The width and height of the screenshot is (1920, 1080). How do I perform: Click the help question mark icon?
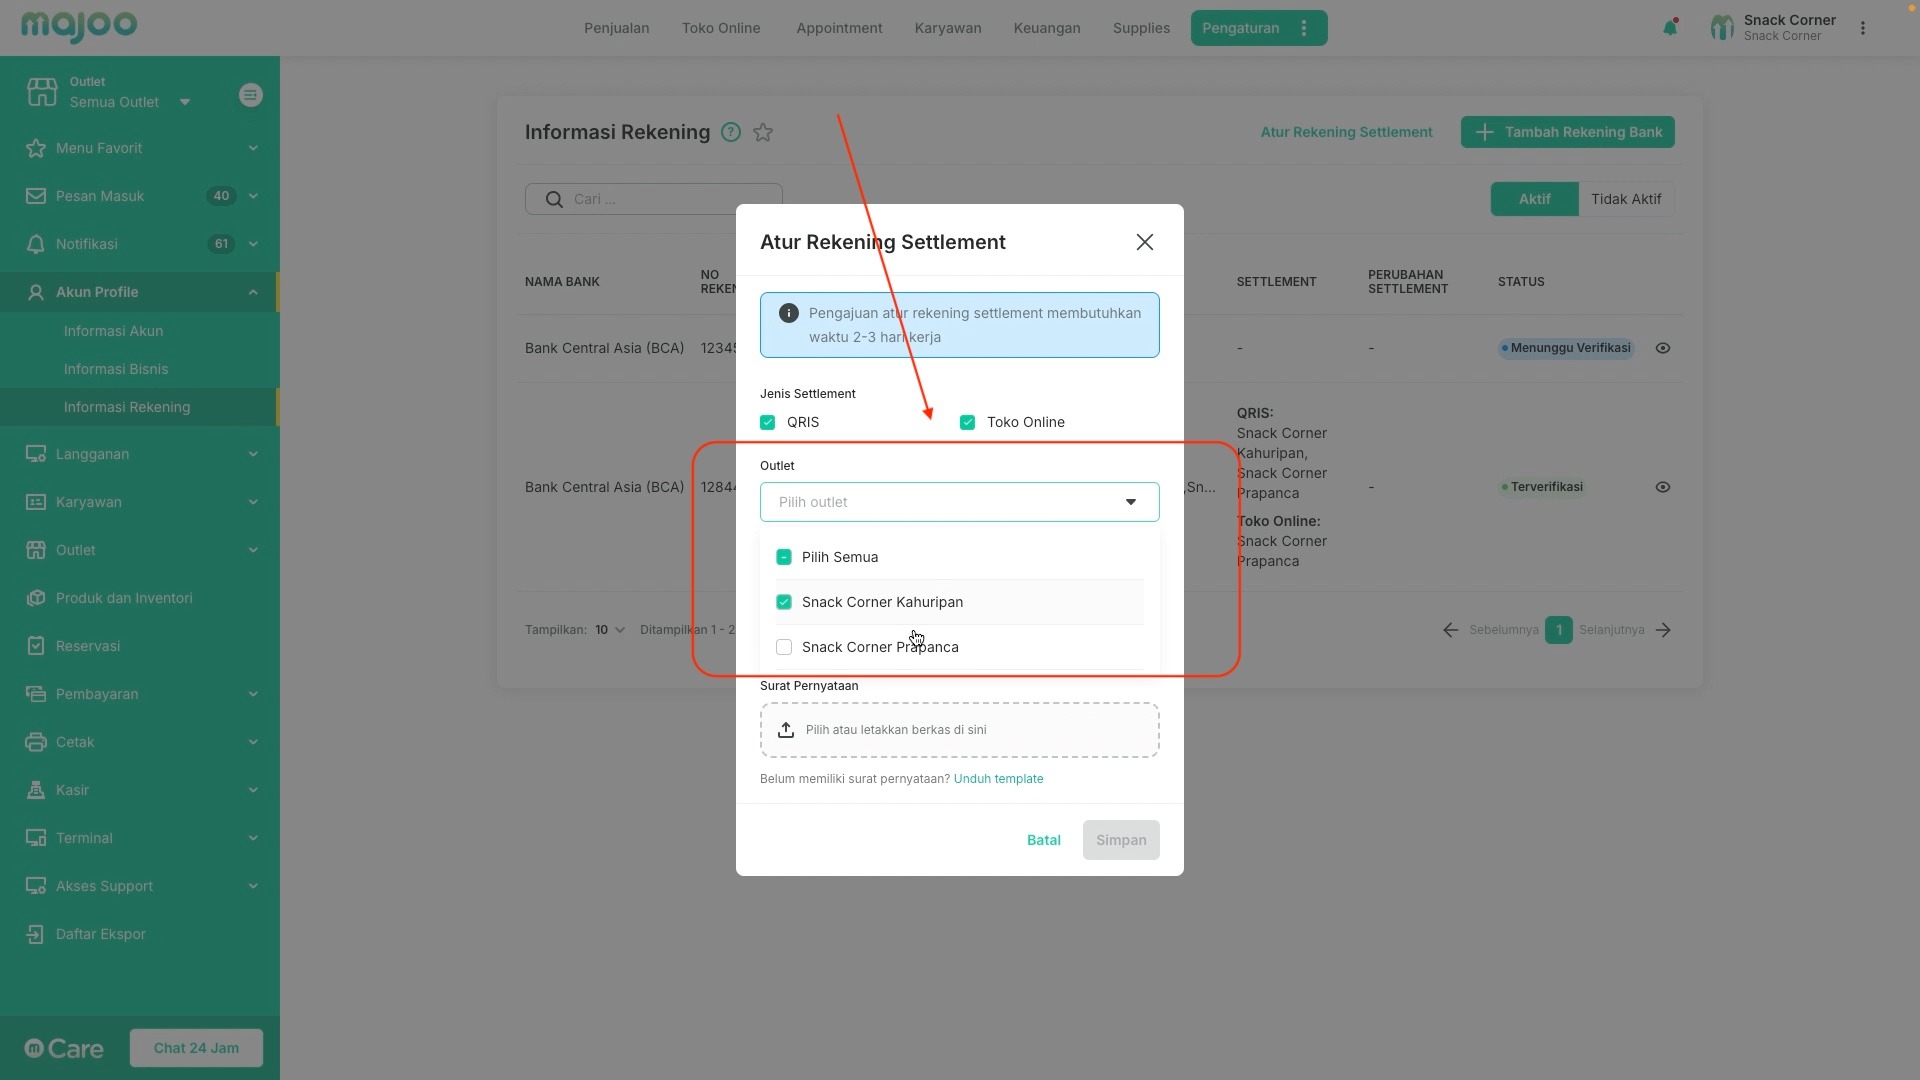tap(731, 132)
